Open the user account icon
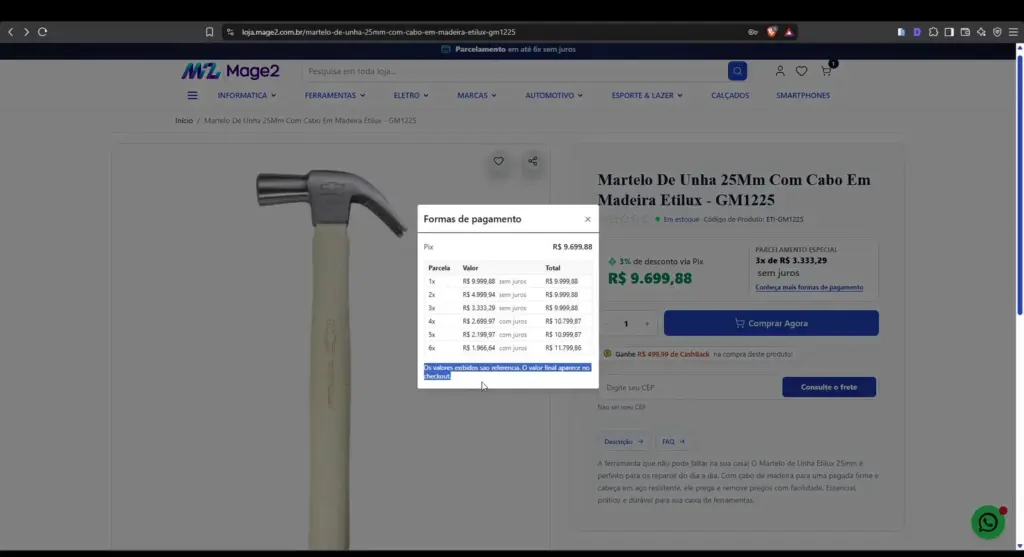Image resolution: width=1024 pixels, height=557 pixels. 780,71
